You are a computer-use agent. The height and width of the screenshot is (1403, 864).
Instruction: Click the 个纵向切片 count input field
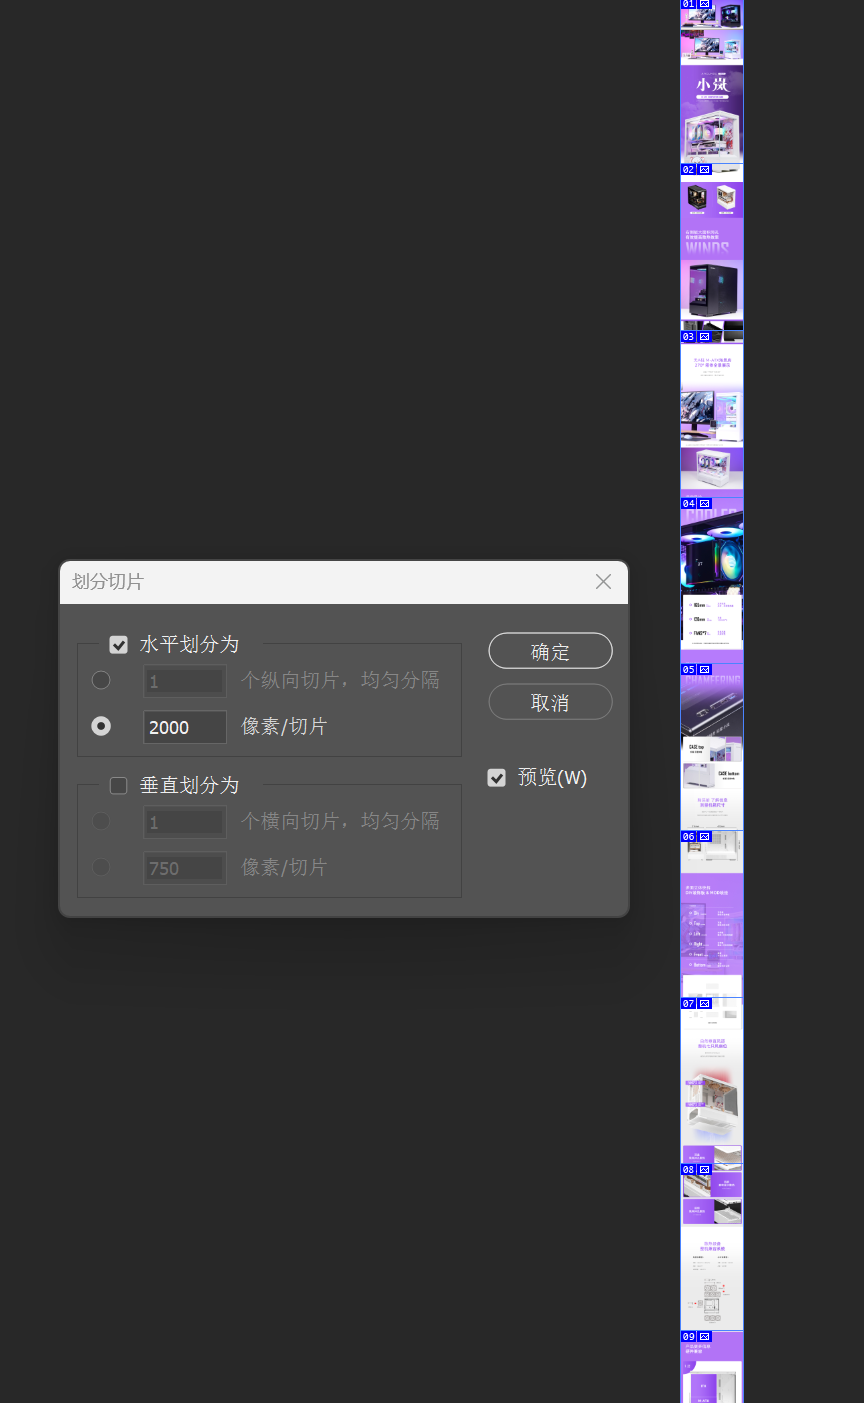coord(185,681)
